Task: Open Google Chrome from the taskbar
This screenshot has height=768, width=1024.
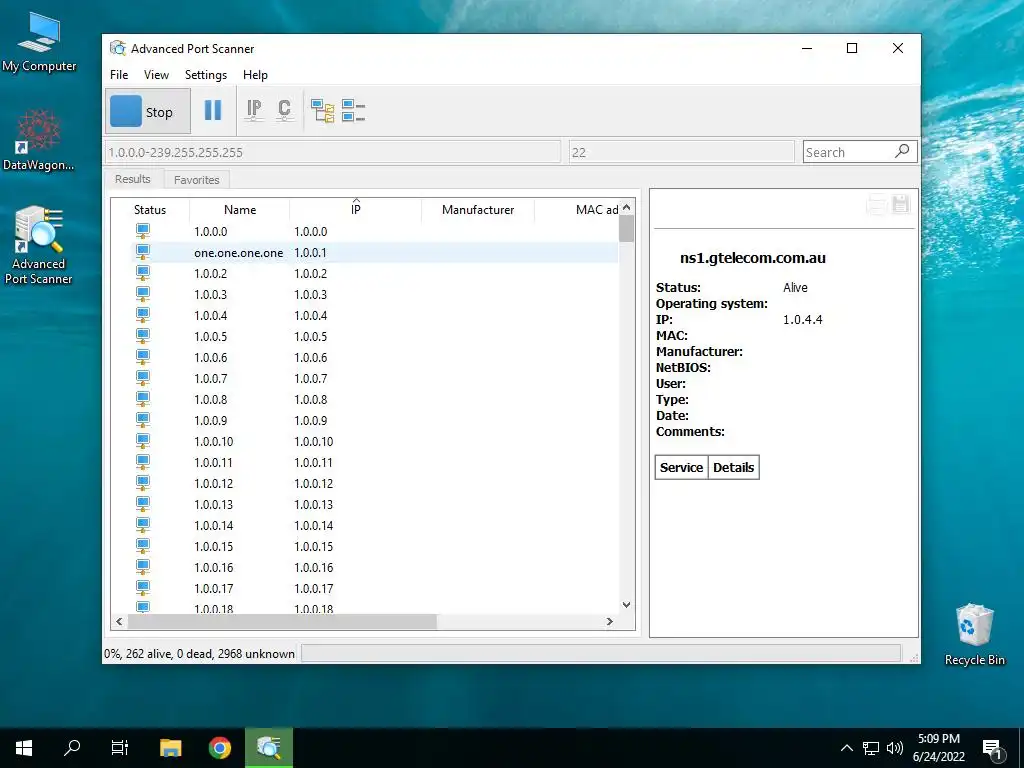Action: pyautogui.click(x=219, y=748)
